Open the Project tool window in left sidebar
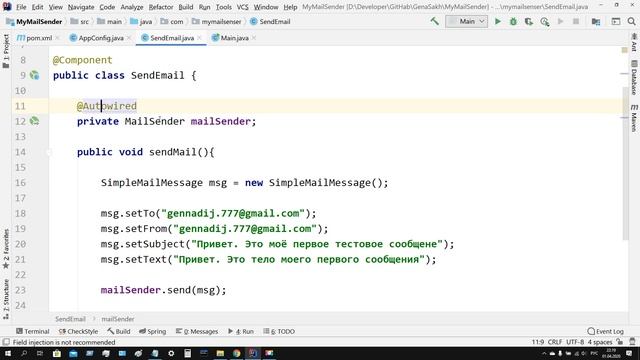This screenshot has width=640, height=360. coord(6,51)
